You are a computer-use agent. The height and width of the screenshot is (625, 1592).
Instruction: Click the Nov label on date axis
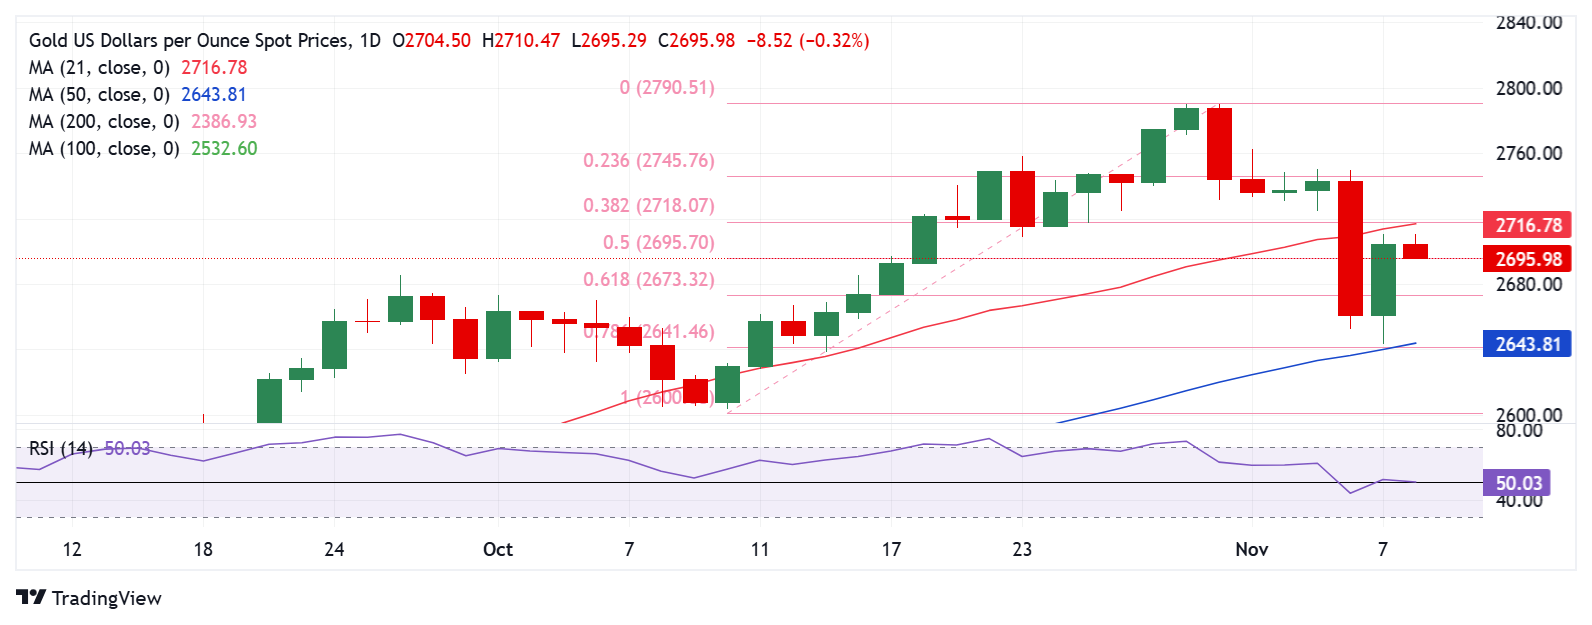[1251, 550]
